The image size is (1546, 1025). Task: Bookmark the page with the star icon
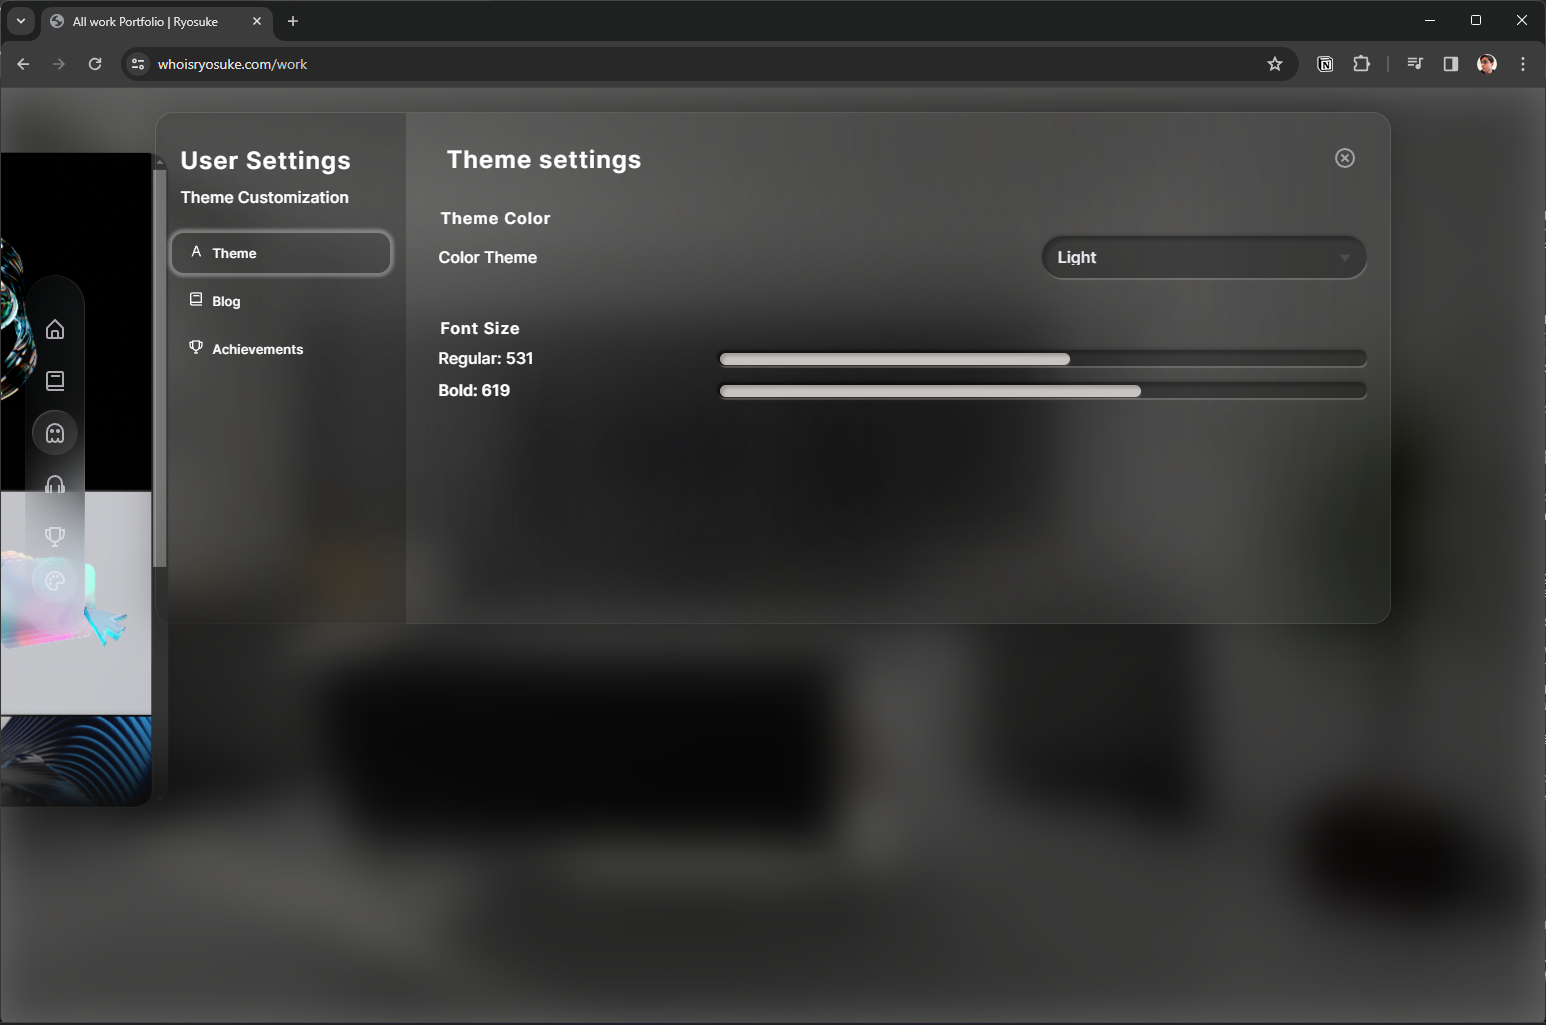click(1275, 63)
